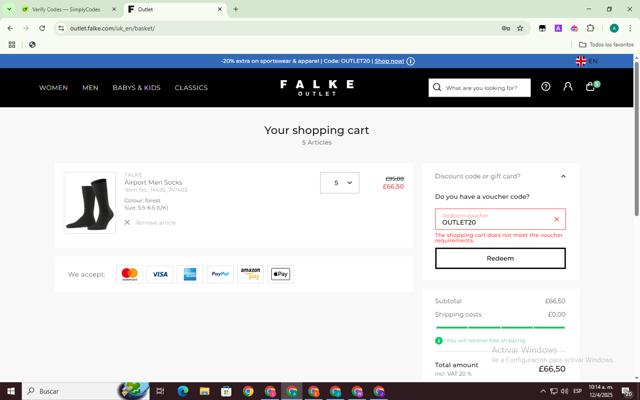The image size is (640, 400).
Task: Open the BABYS & KIDS menu
Action: 136,87
